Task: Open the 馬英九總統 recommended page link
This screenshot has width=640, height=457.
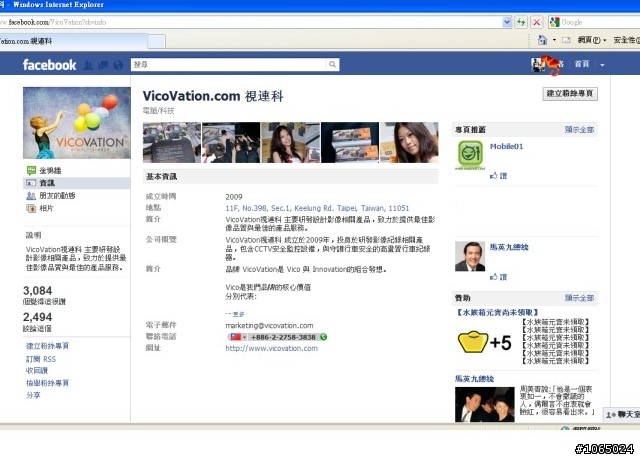Action: (x=509, y=247)
